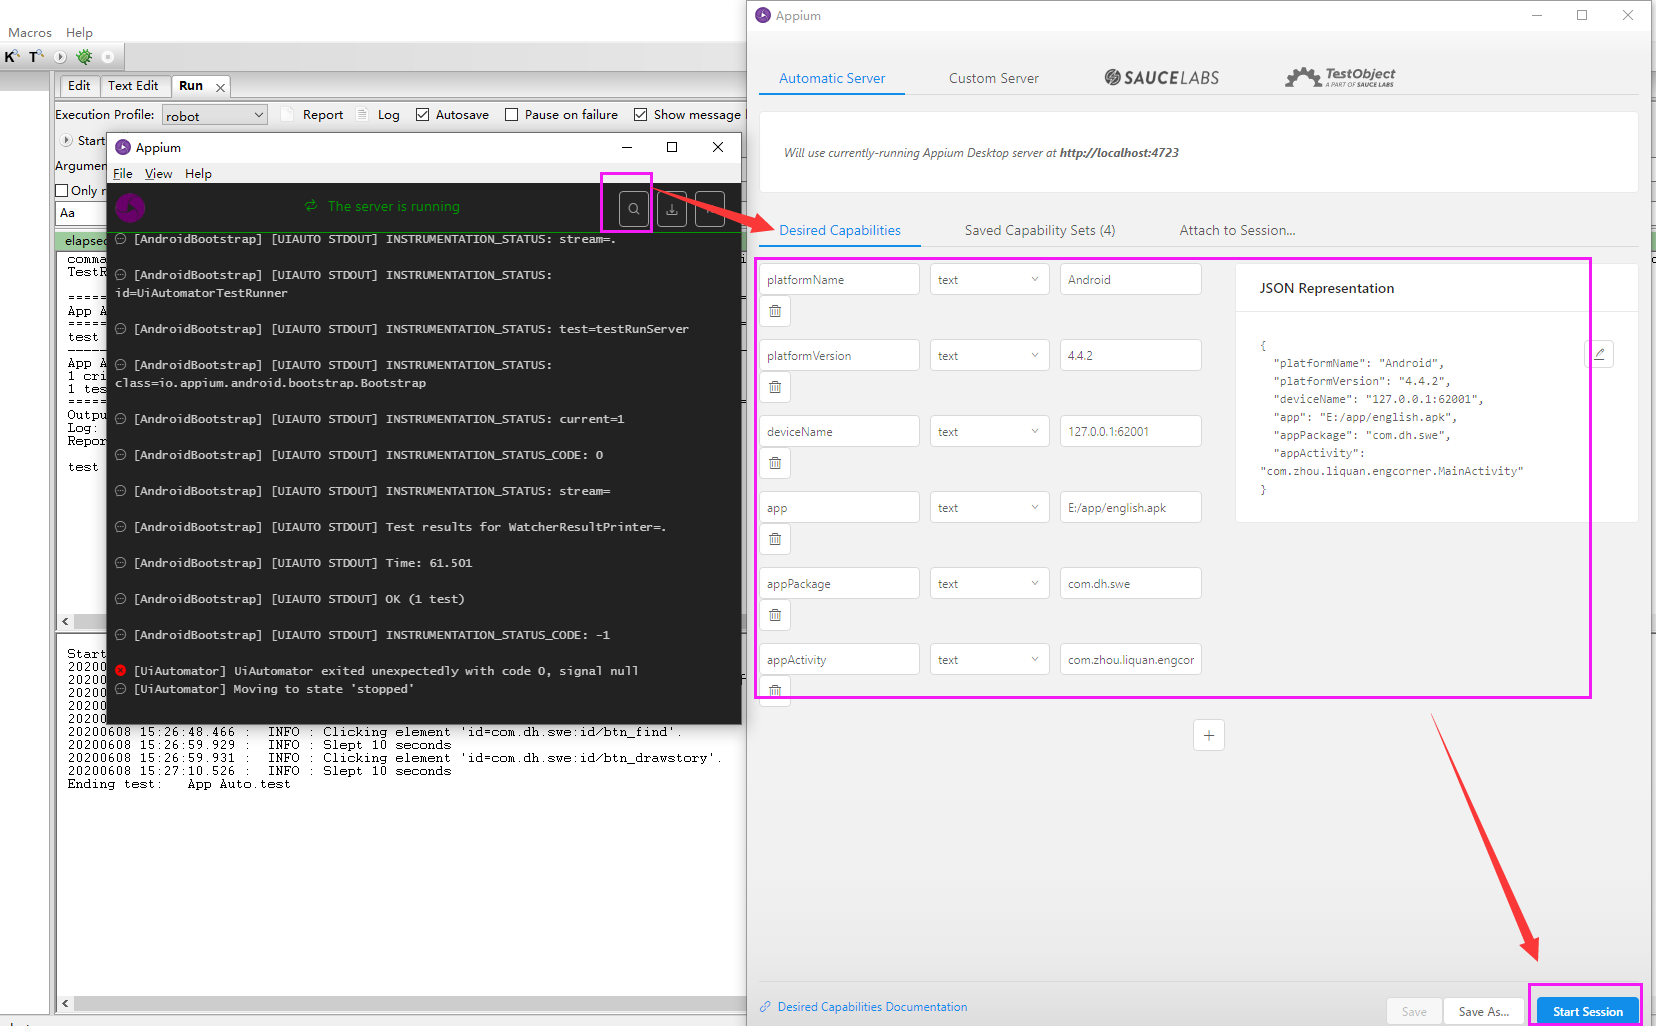Click the green debug bug icon

coord(84,57)
